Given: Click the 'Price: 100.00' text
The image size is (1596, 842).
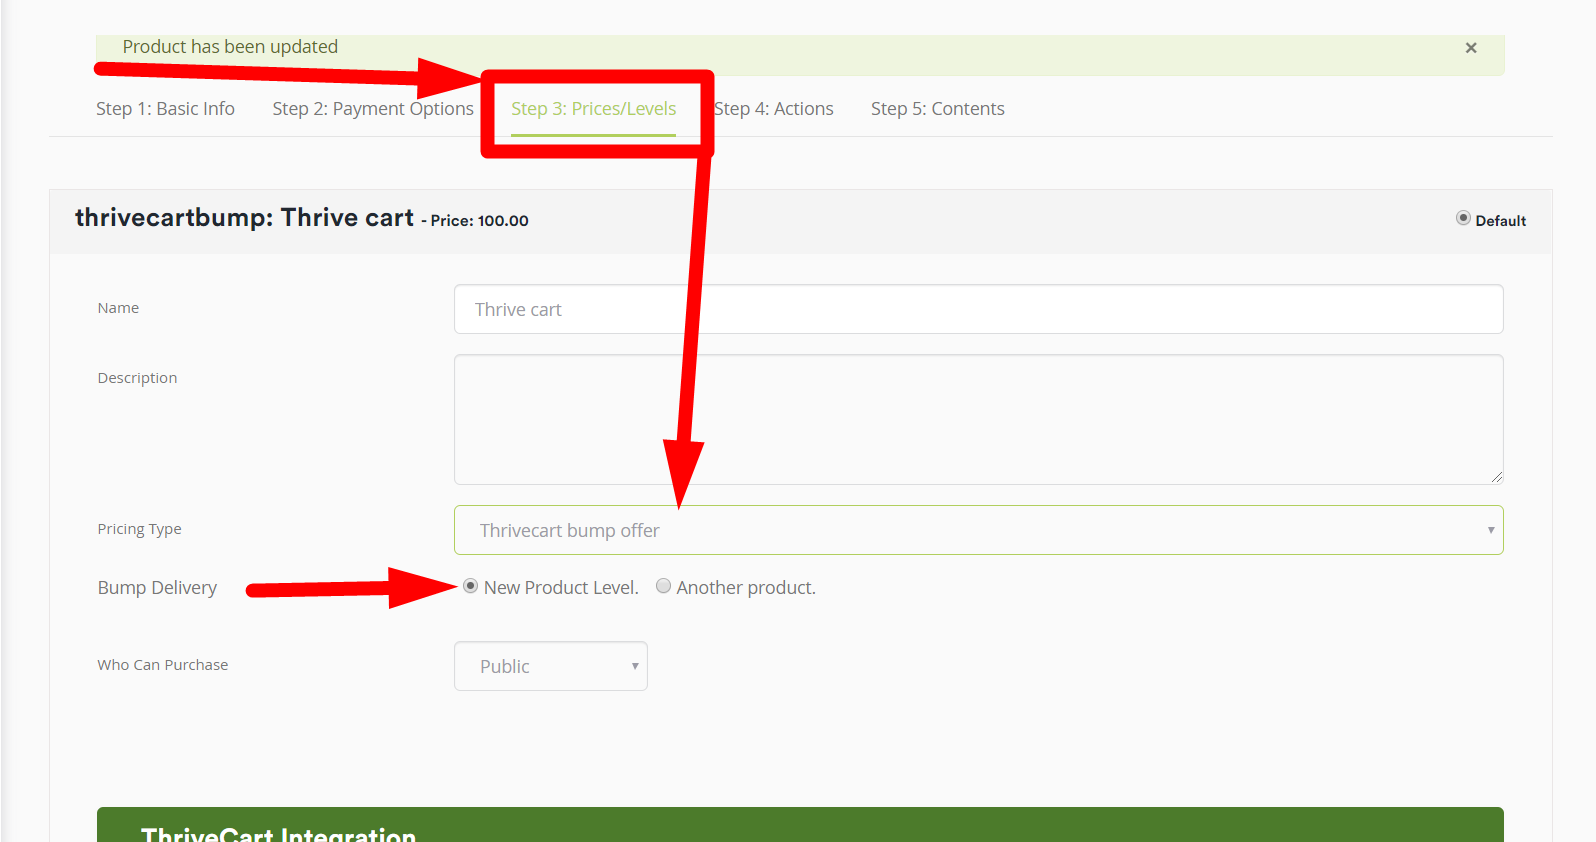Looking at the screenshot, I should pos(479,221).
